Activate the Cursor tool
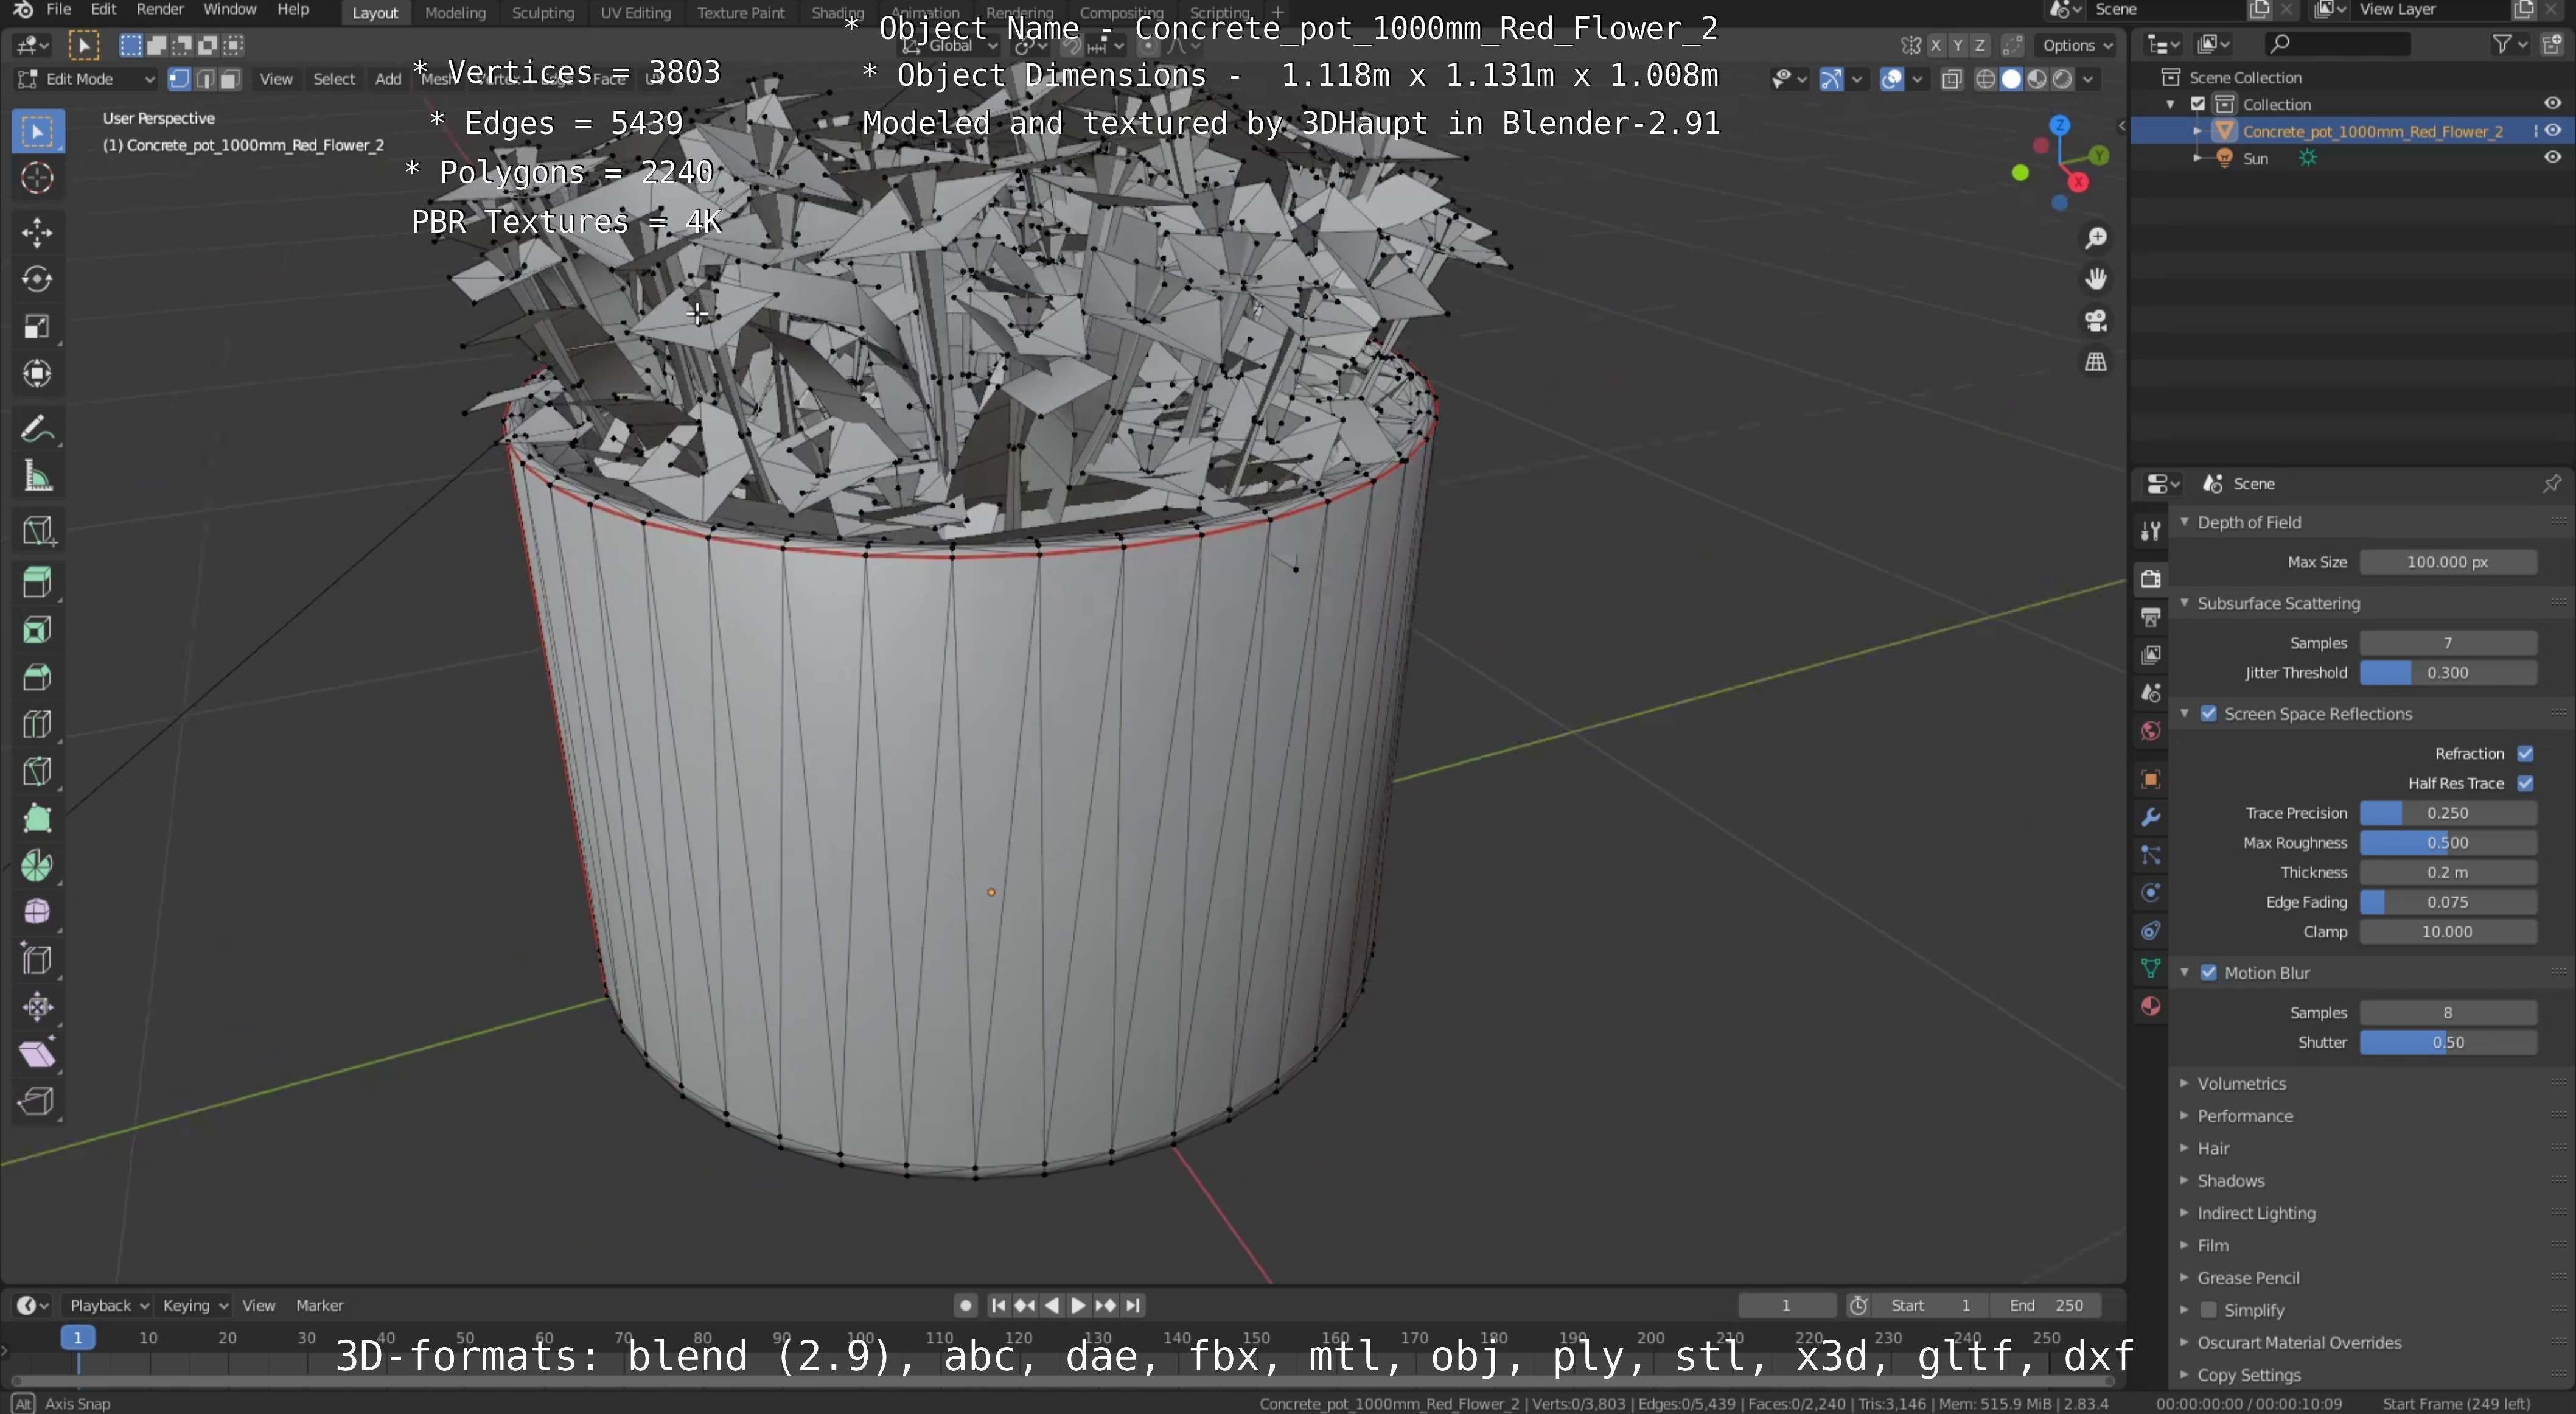Viewport: 2576px width, 1414px height. tap(37, 178)
